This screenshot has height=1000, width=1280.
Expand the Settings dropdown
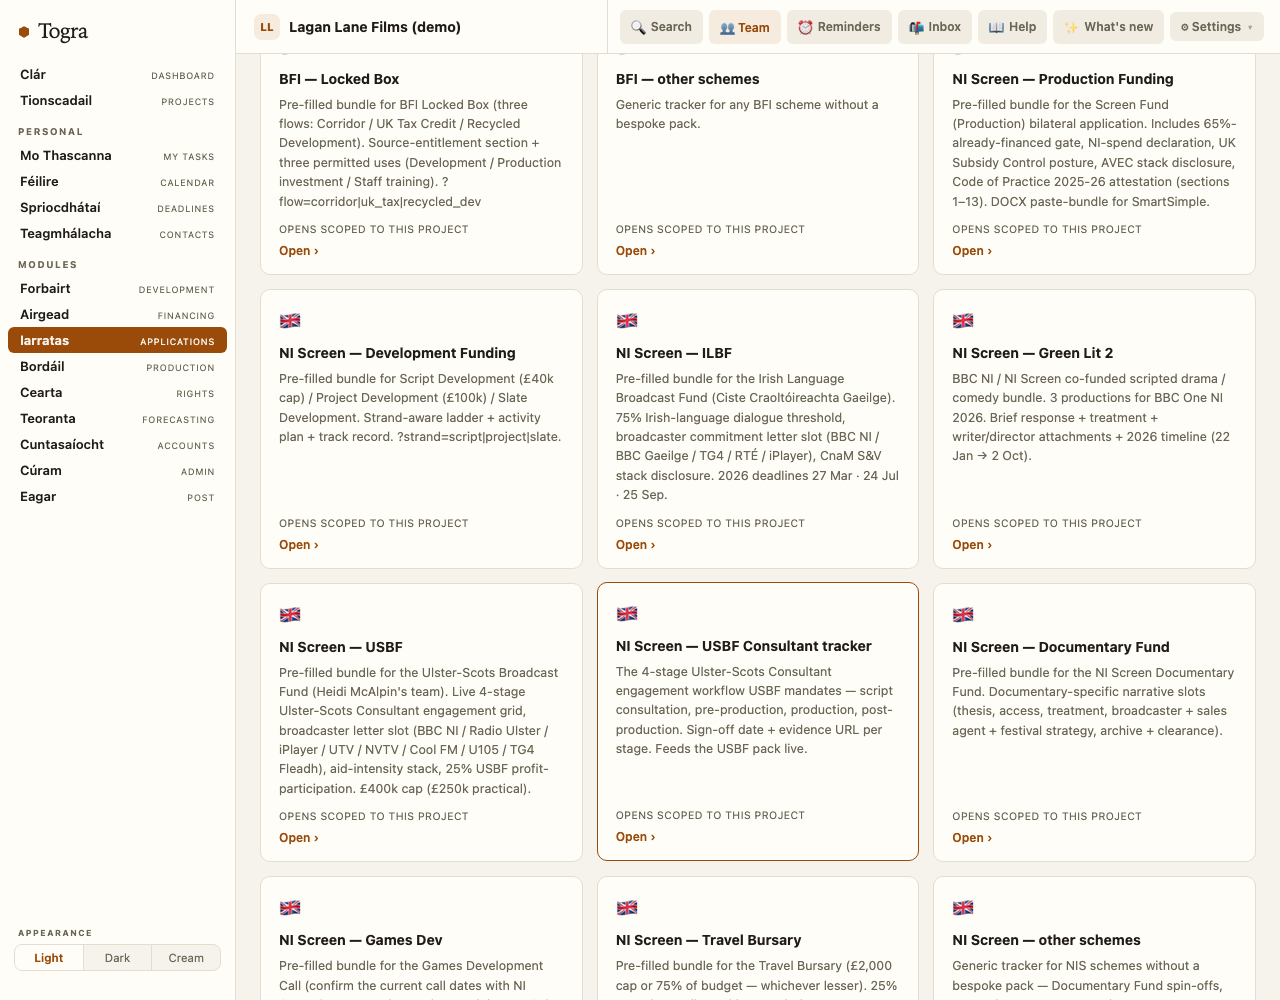[1216, 27]
